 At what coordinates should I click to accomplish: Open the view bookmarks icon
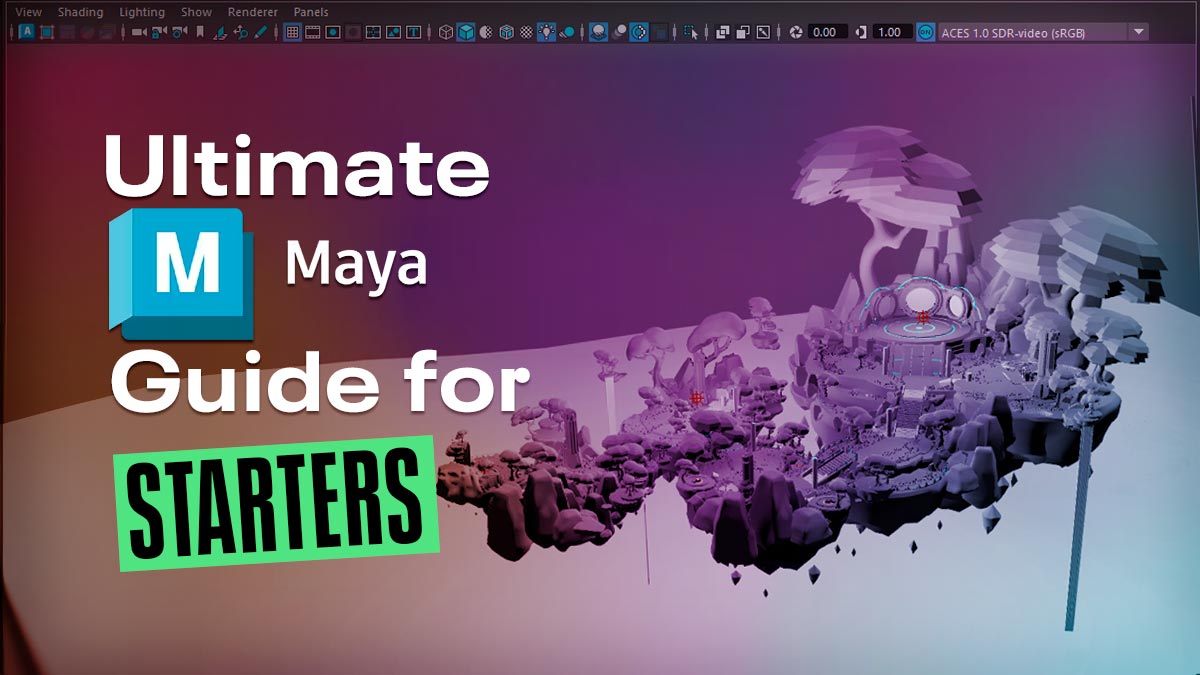pos(200,31)
